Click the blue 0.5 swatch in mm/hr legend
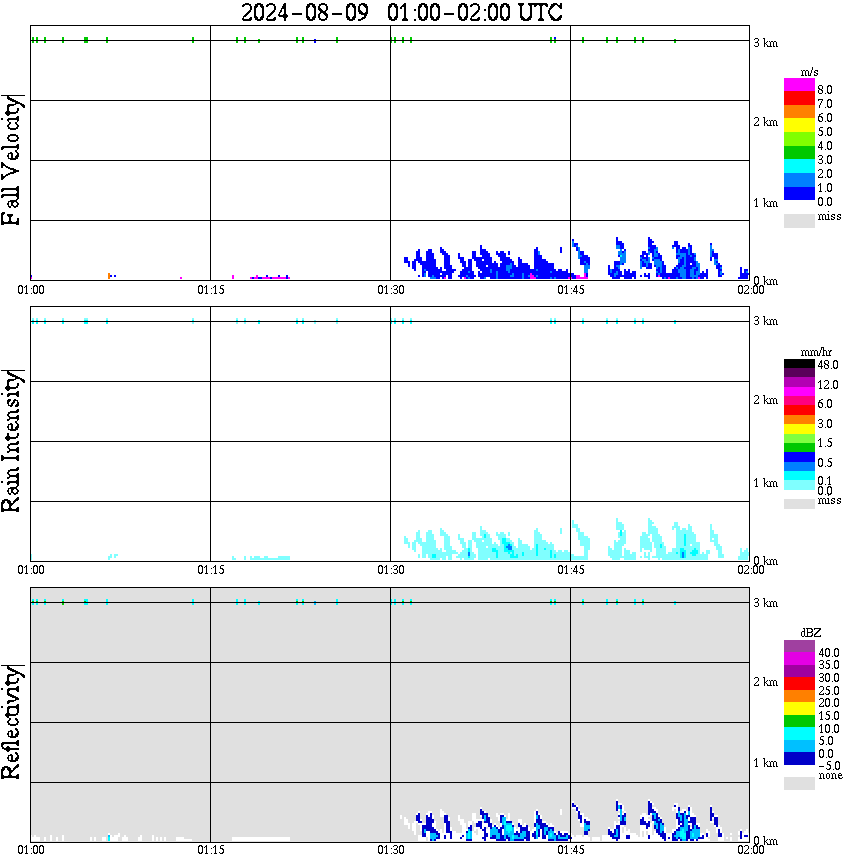850x868 pixels. tap(799, 457)
